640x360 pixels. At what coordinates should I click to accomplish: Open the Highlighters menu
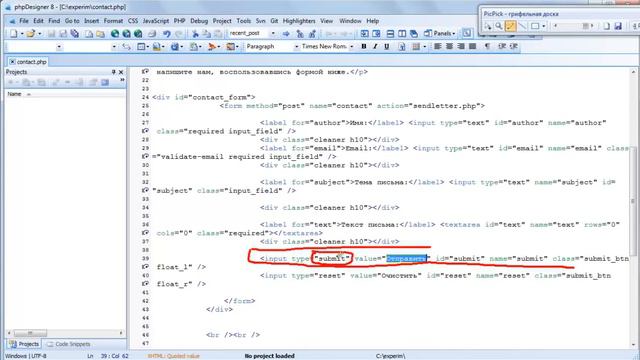(299, 21)
